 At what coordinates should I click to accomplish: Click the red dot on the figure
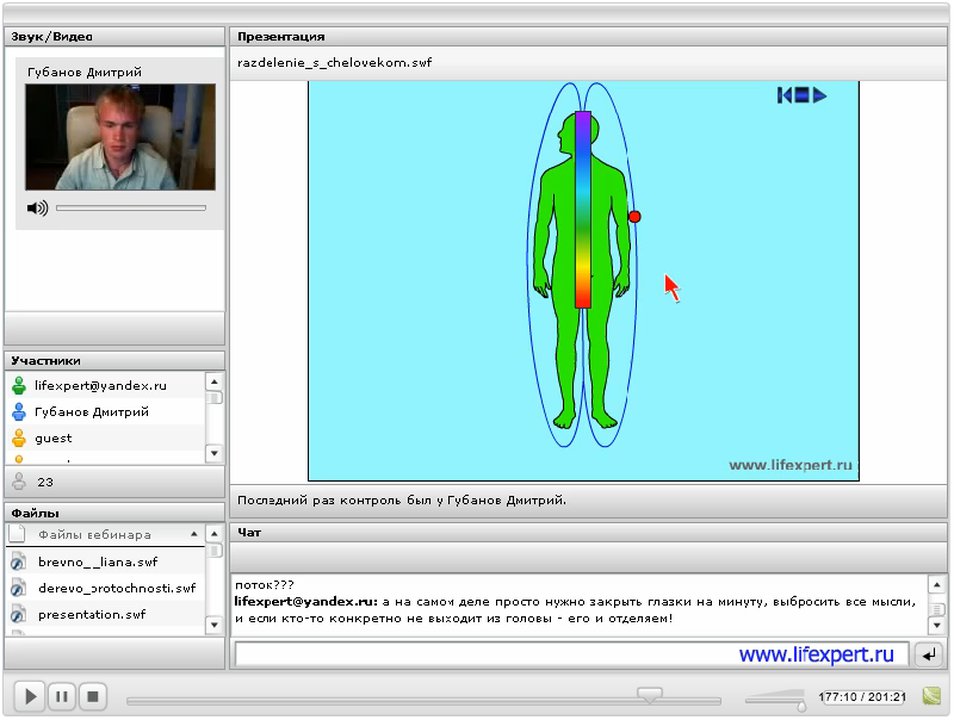(635, 216)
